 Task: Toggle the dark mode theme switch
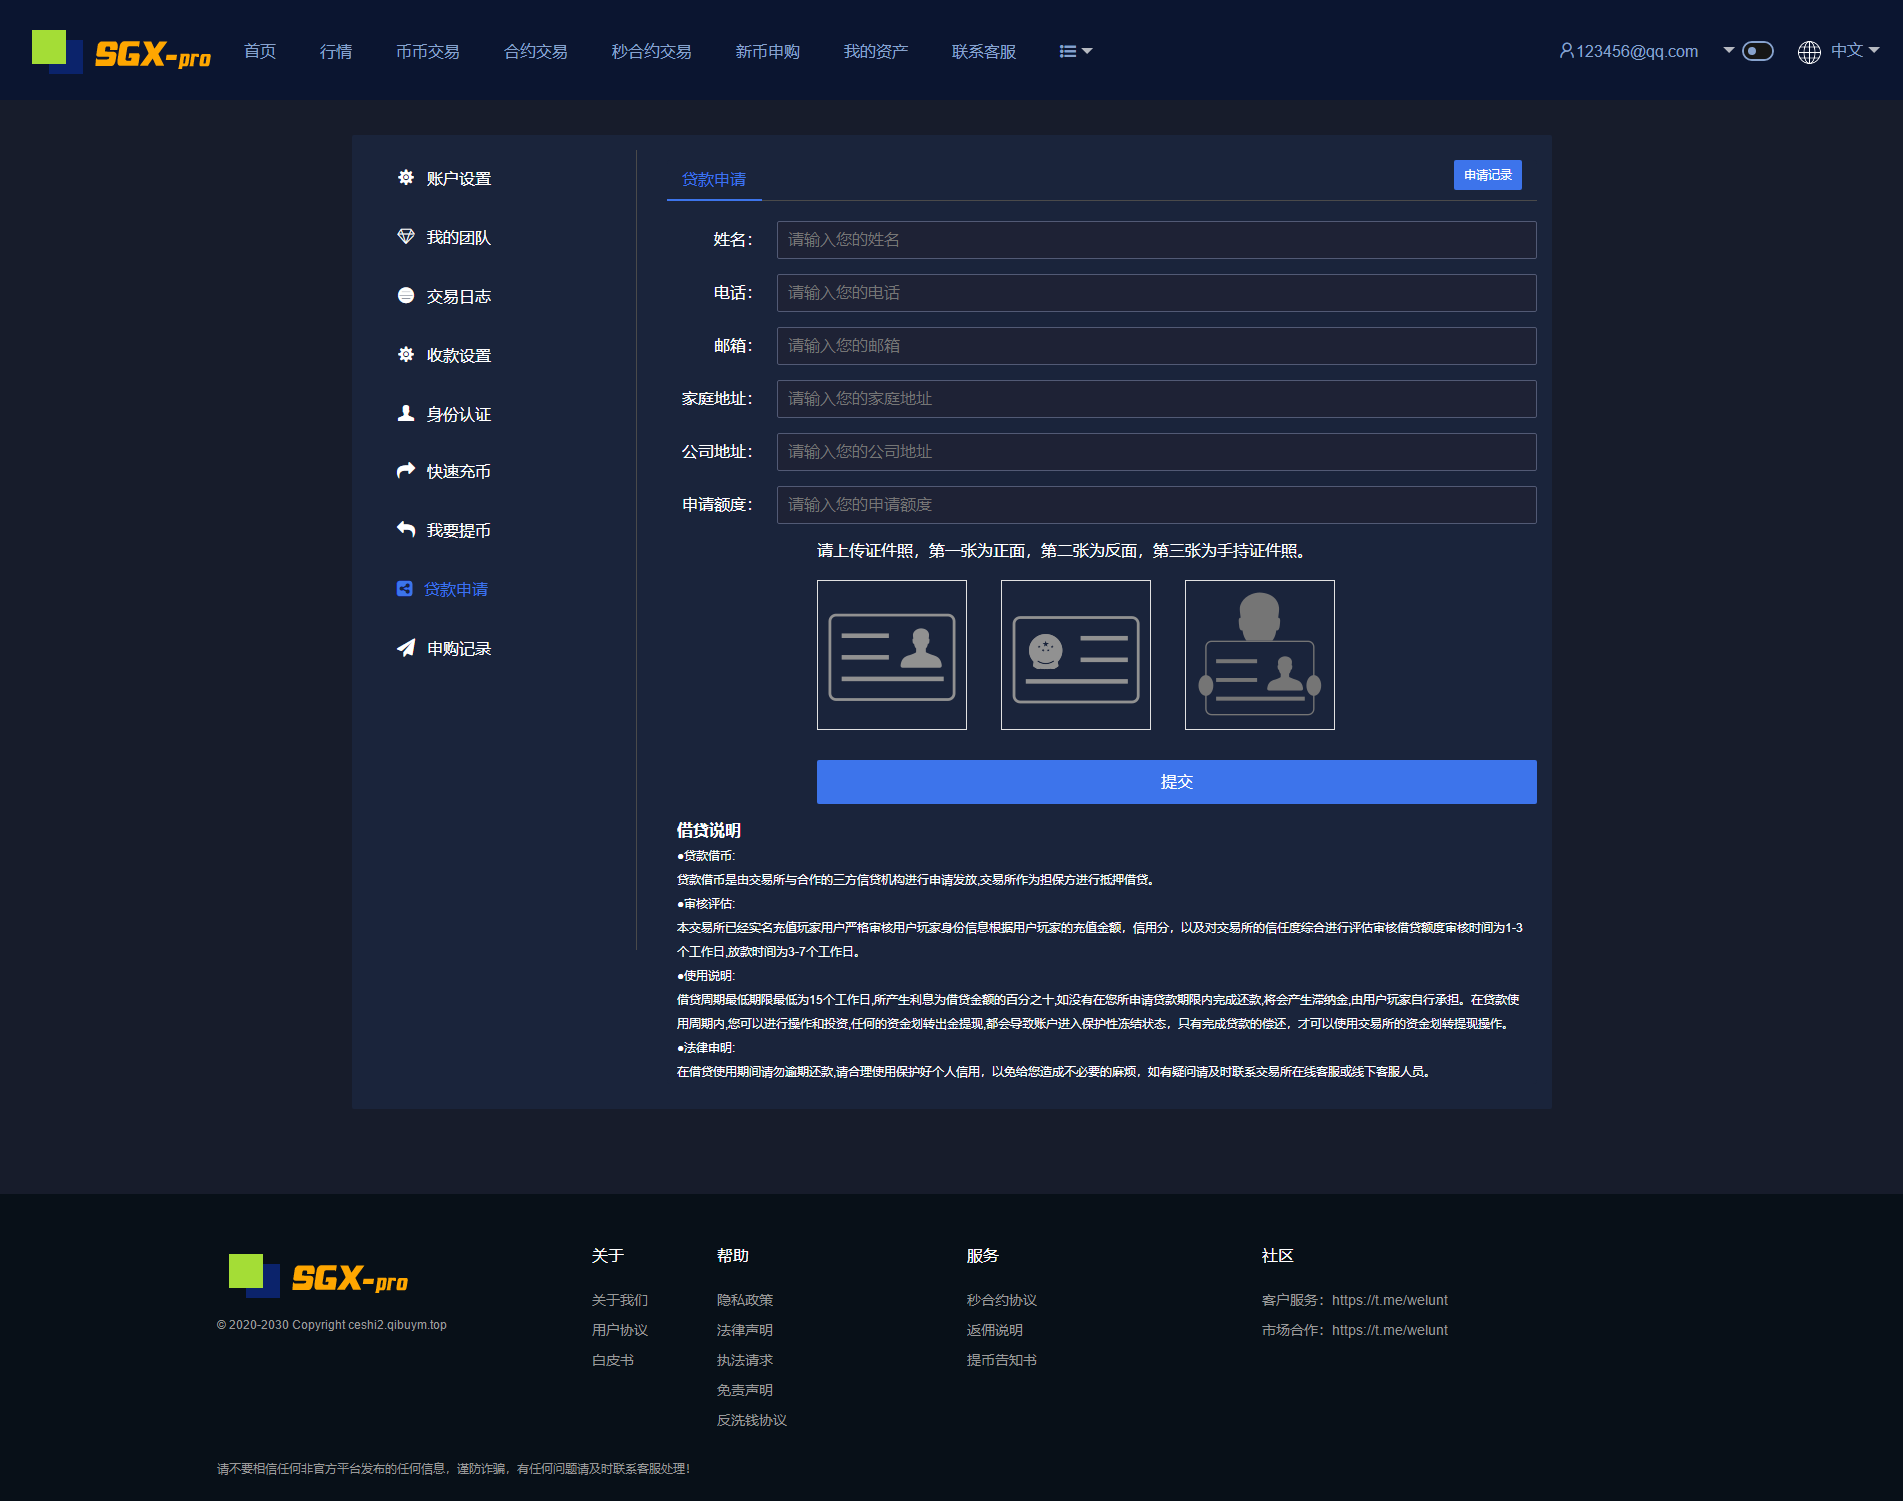1757,51
